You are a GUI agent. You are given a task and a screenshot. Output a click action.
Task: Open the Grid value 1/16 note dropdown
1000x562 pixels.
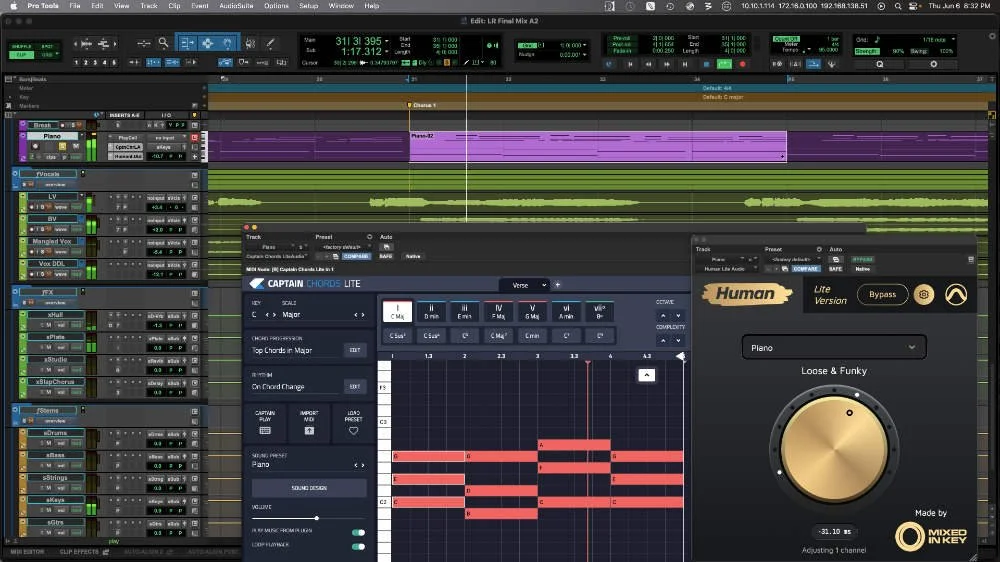tap(938, 40)
